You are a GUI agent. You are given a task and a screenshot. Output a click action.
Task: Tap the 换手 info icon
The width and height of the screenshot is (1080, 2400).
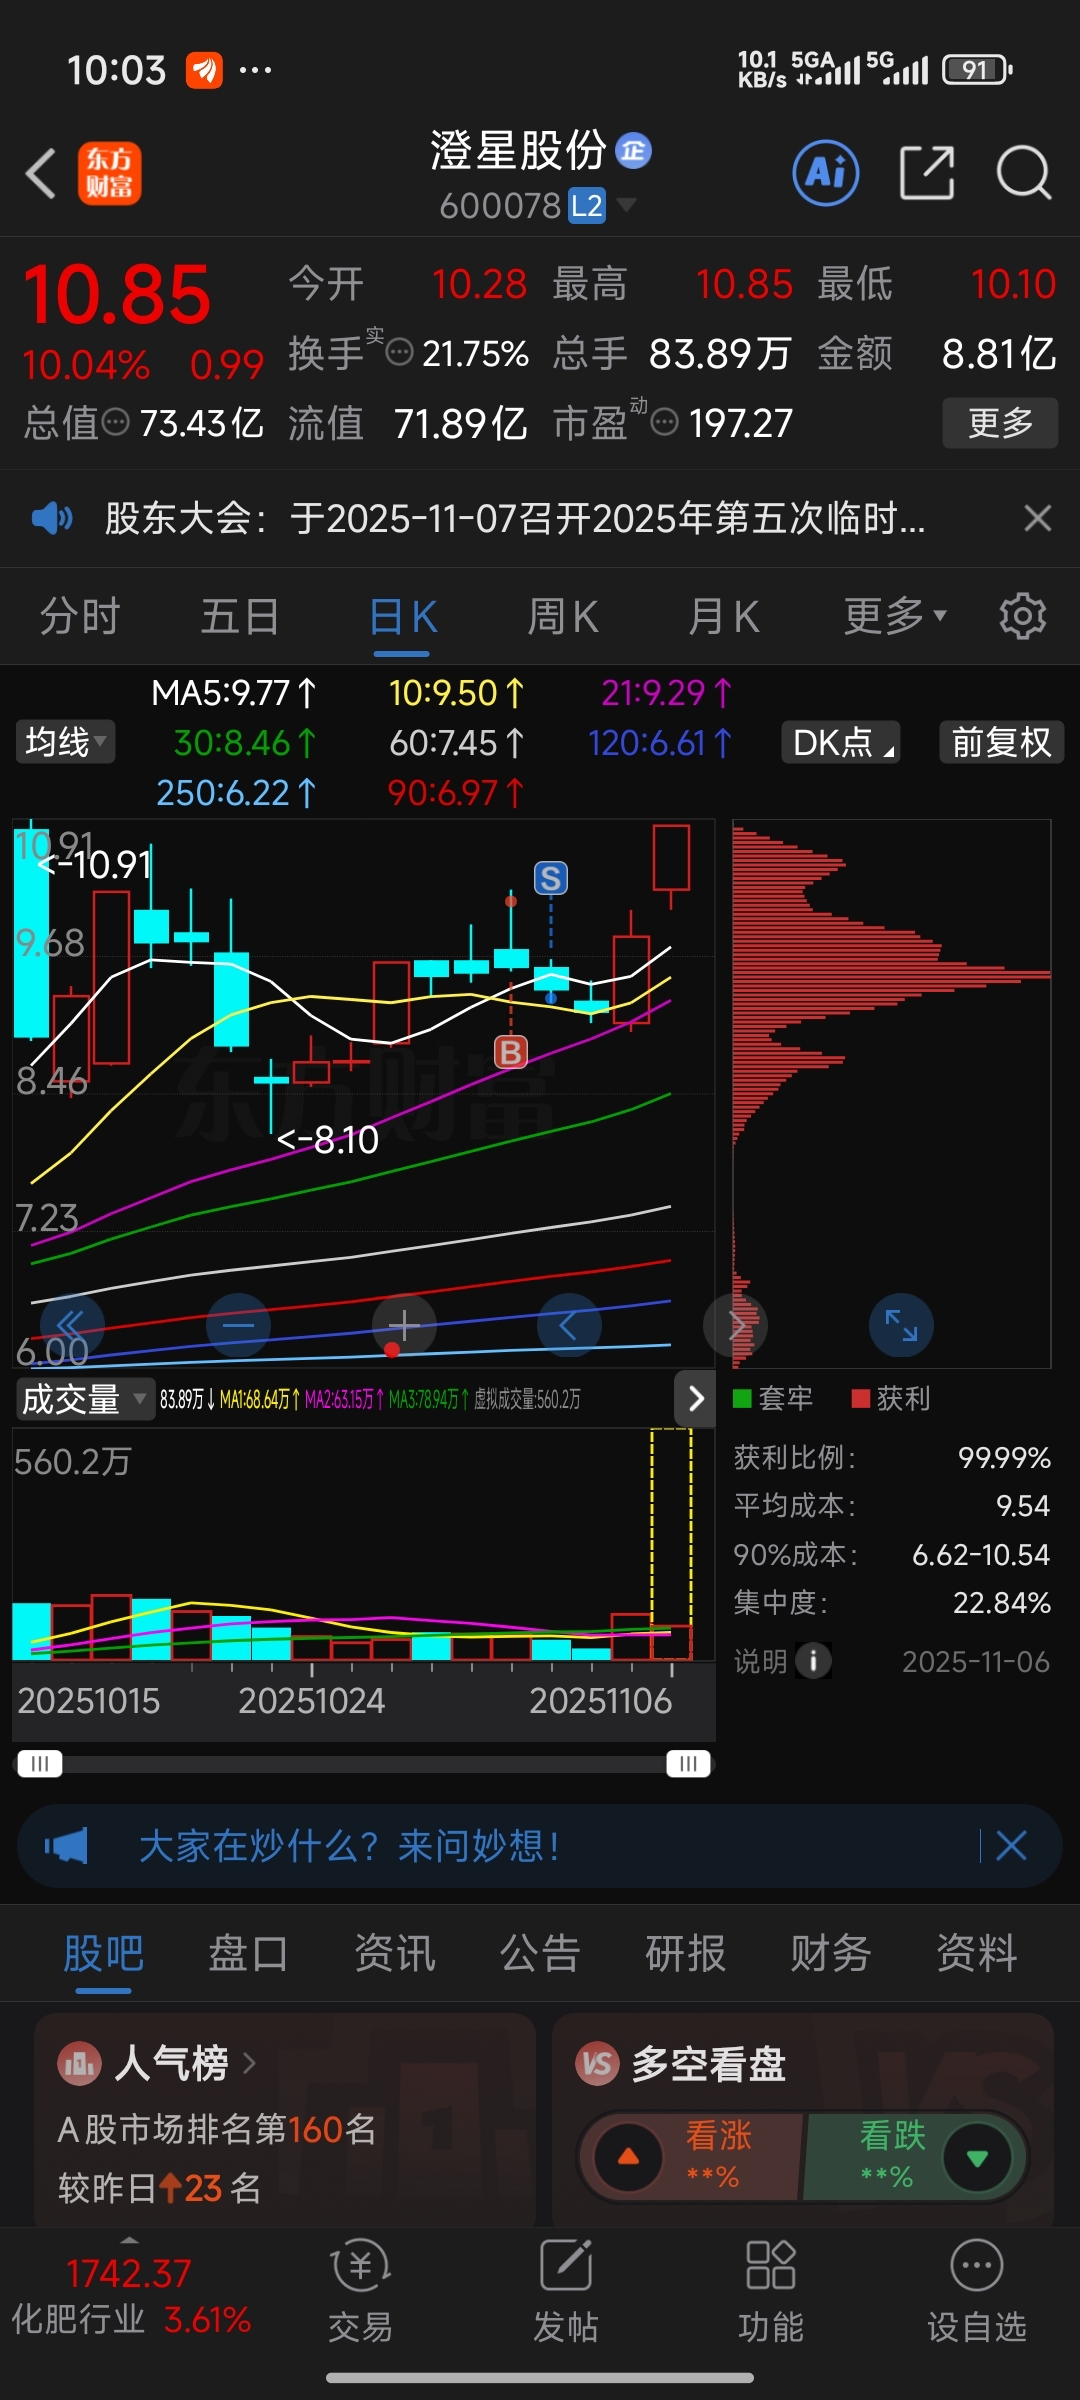coord(399,353)
